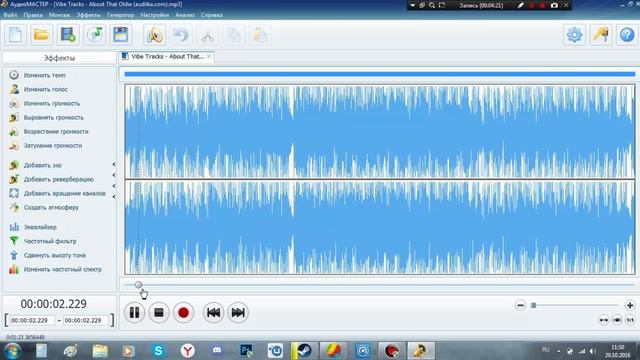Select the Изменить голос effect
The width and height of the screenshot is (640, 360).
pyautogui.click(x=45, y=89)
